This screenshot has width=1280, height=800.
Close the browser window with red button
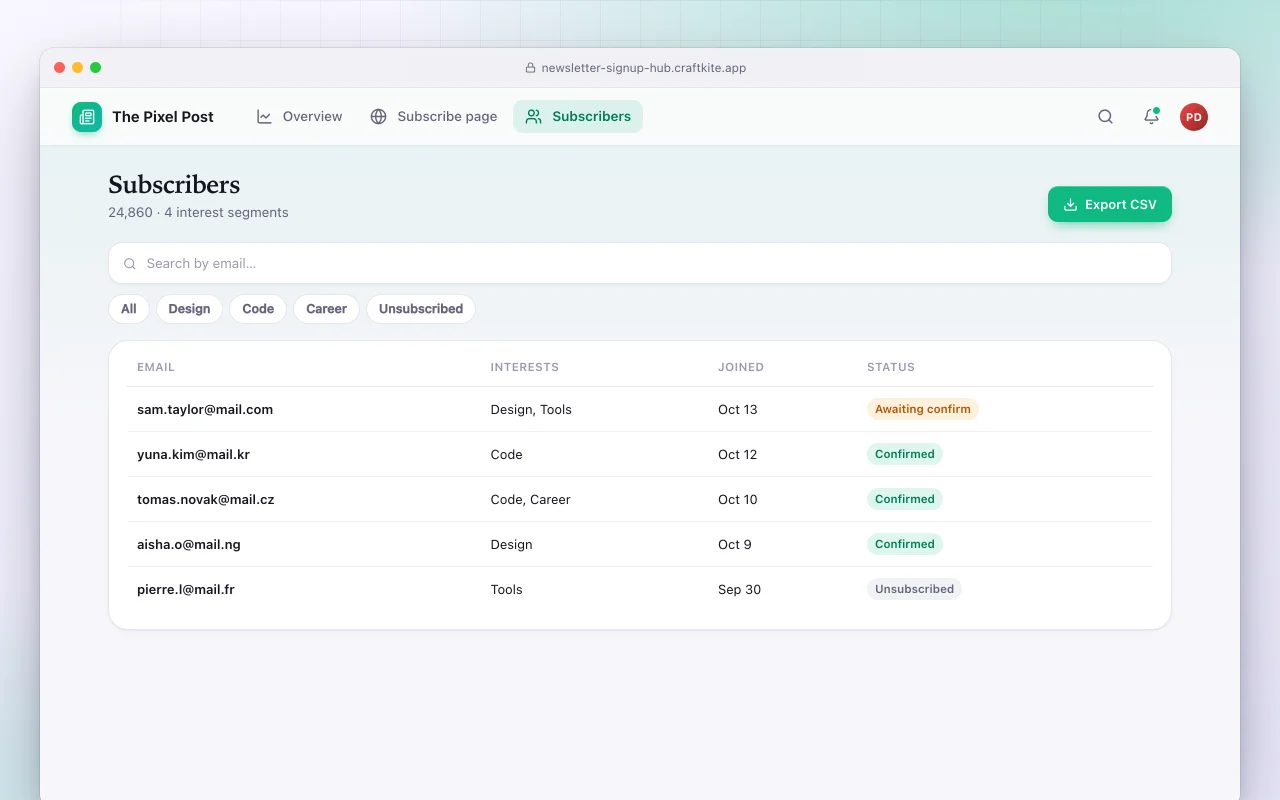click(x=60, y=68)
